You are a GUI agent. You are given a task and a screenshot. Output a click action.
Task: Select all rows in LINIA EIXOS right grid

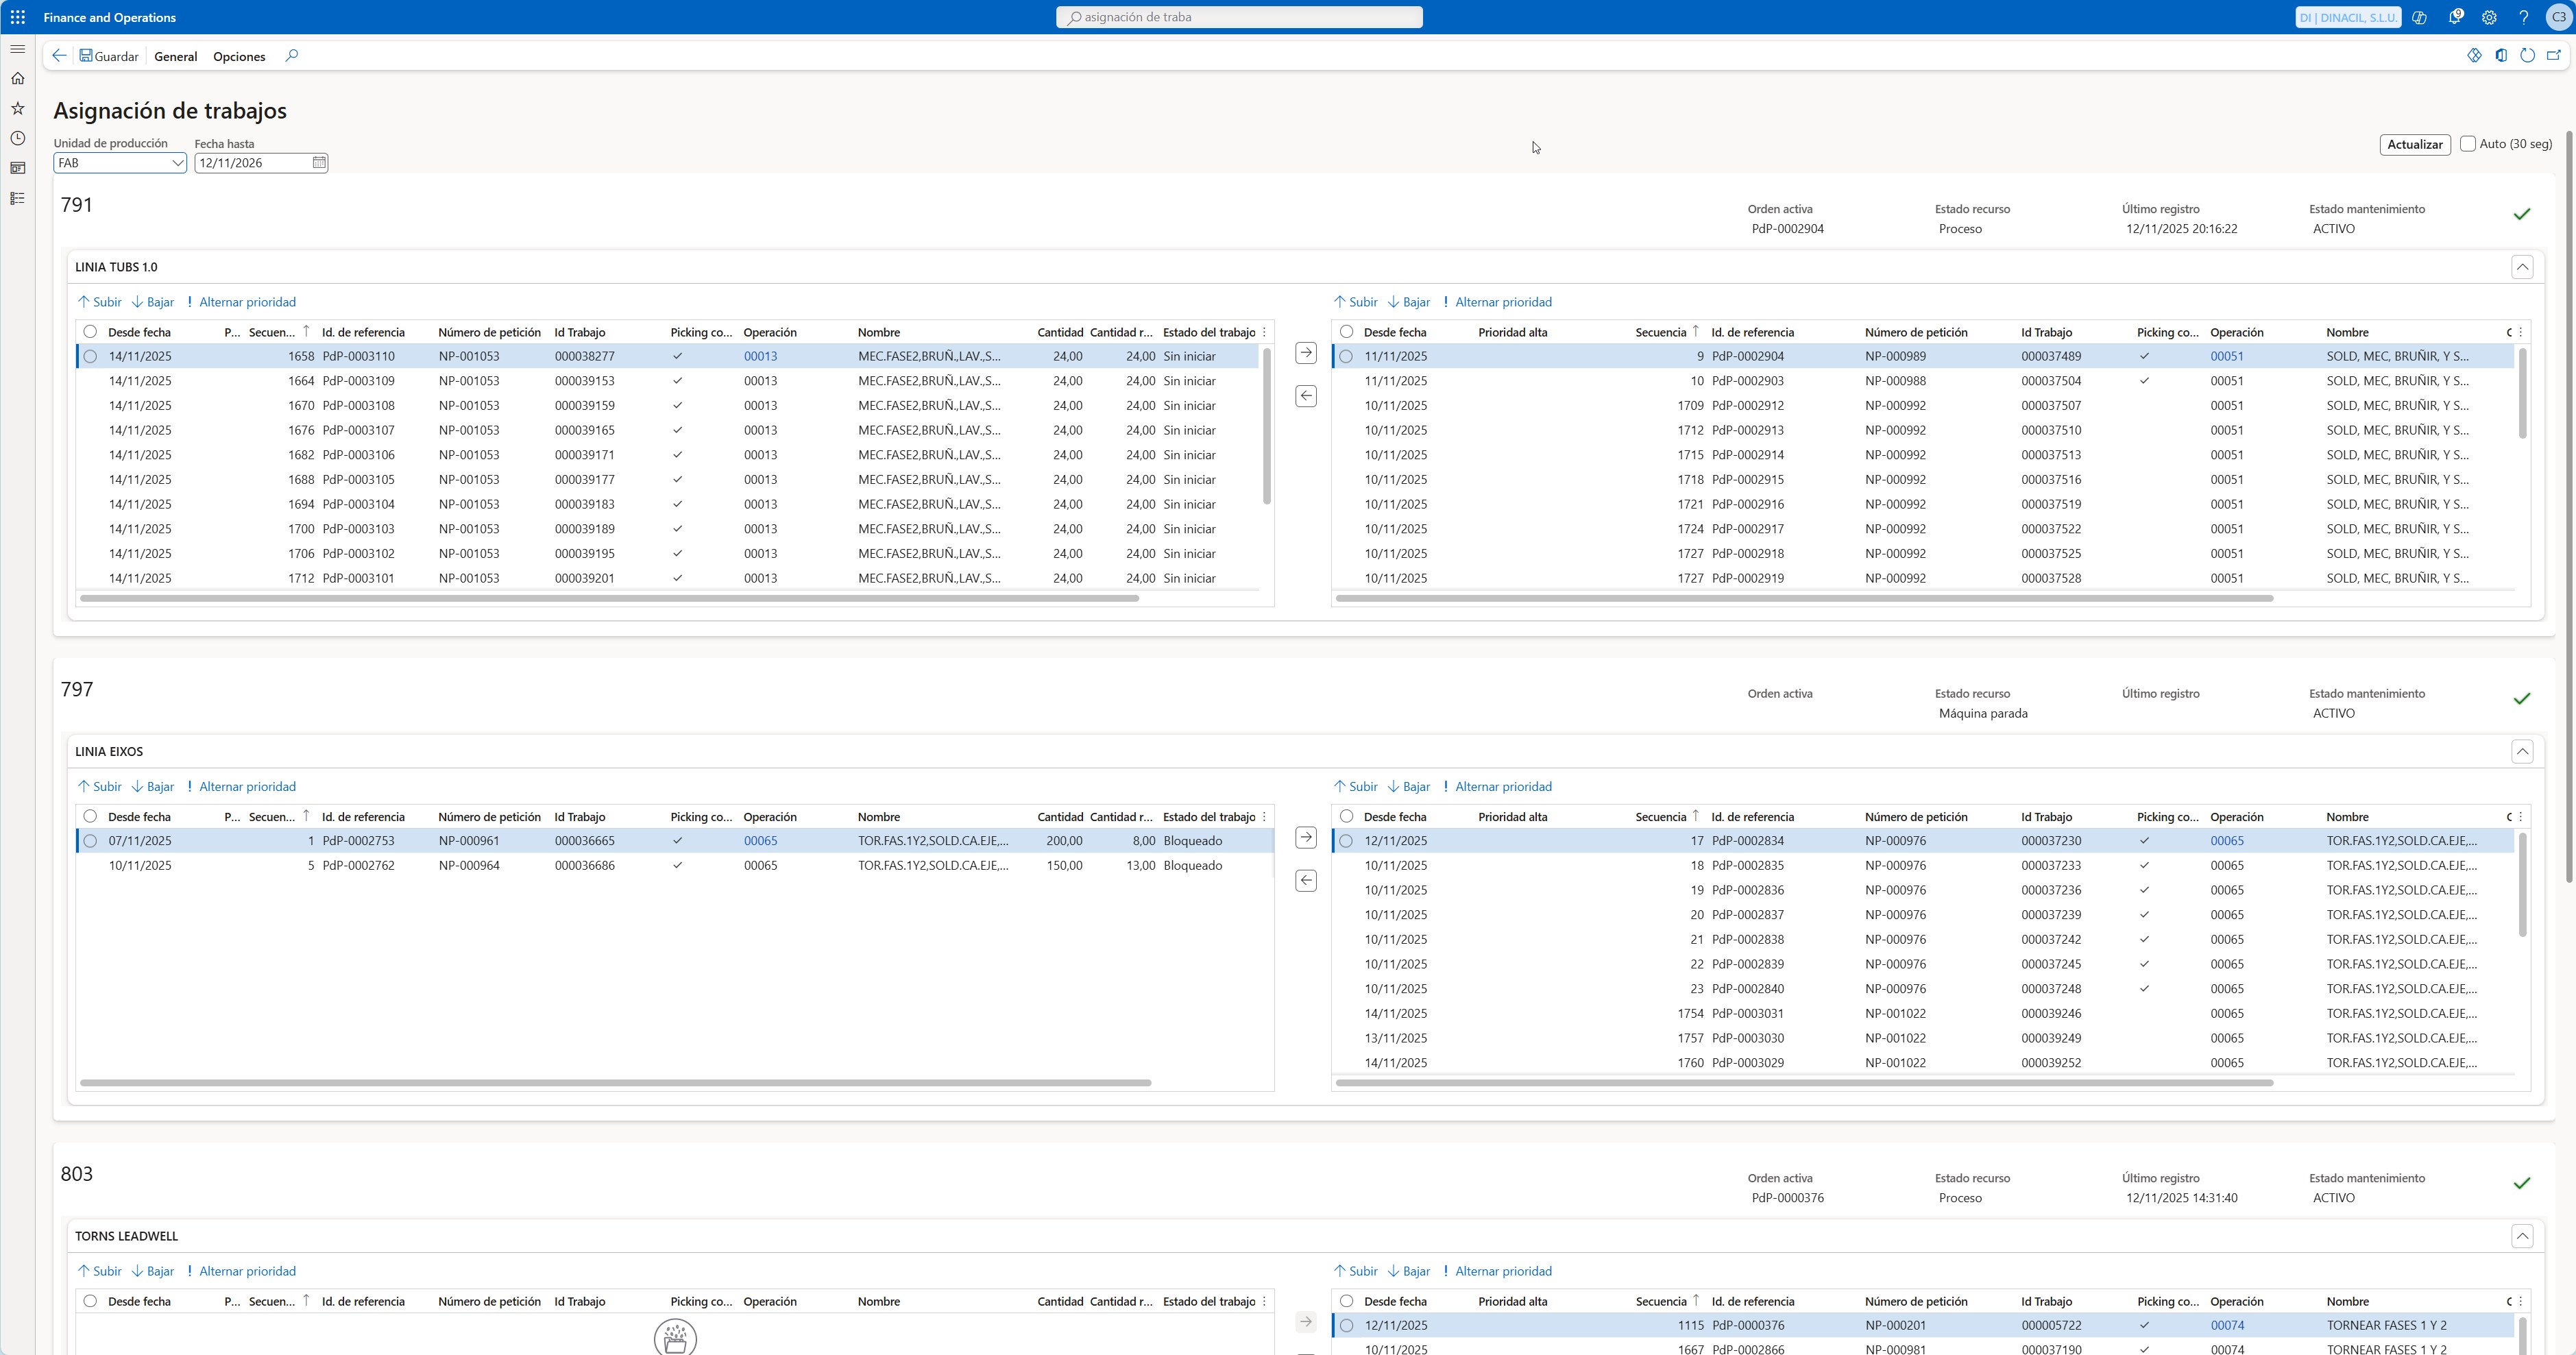tap(1347, 817)
